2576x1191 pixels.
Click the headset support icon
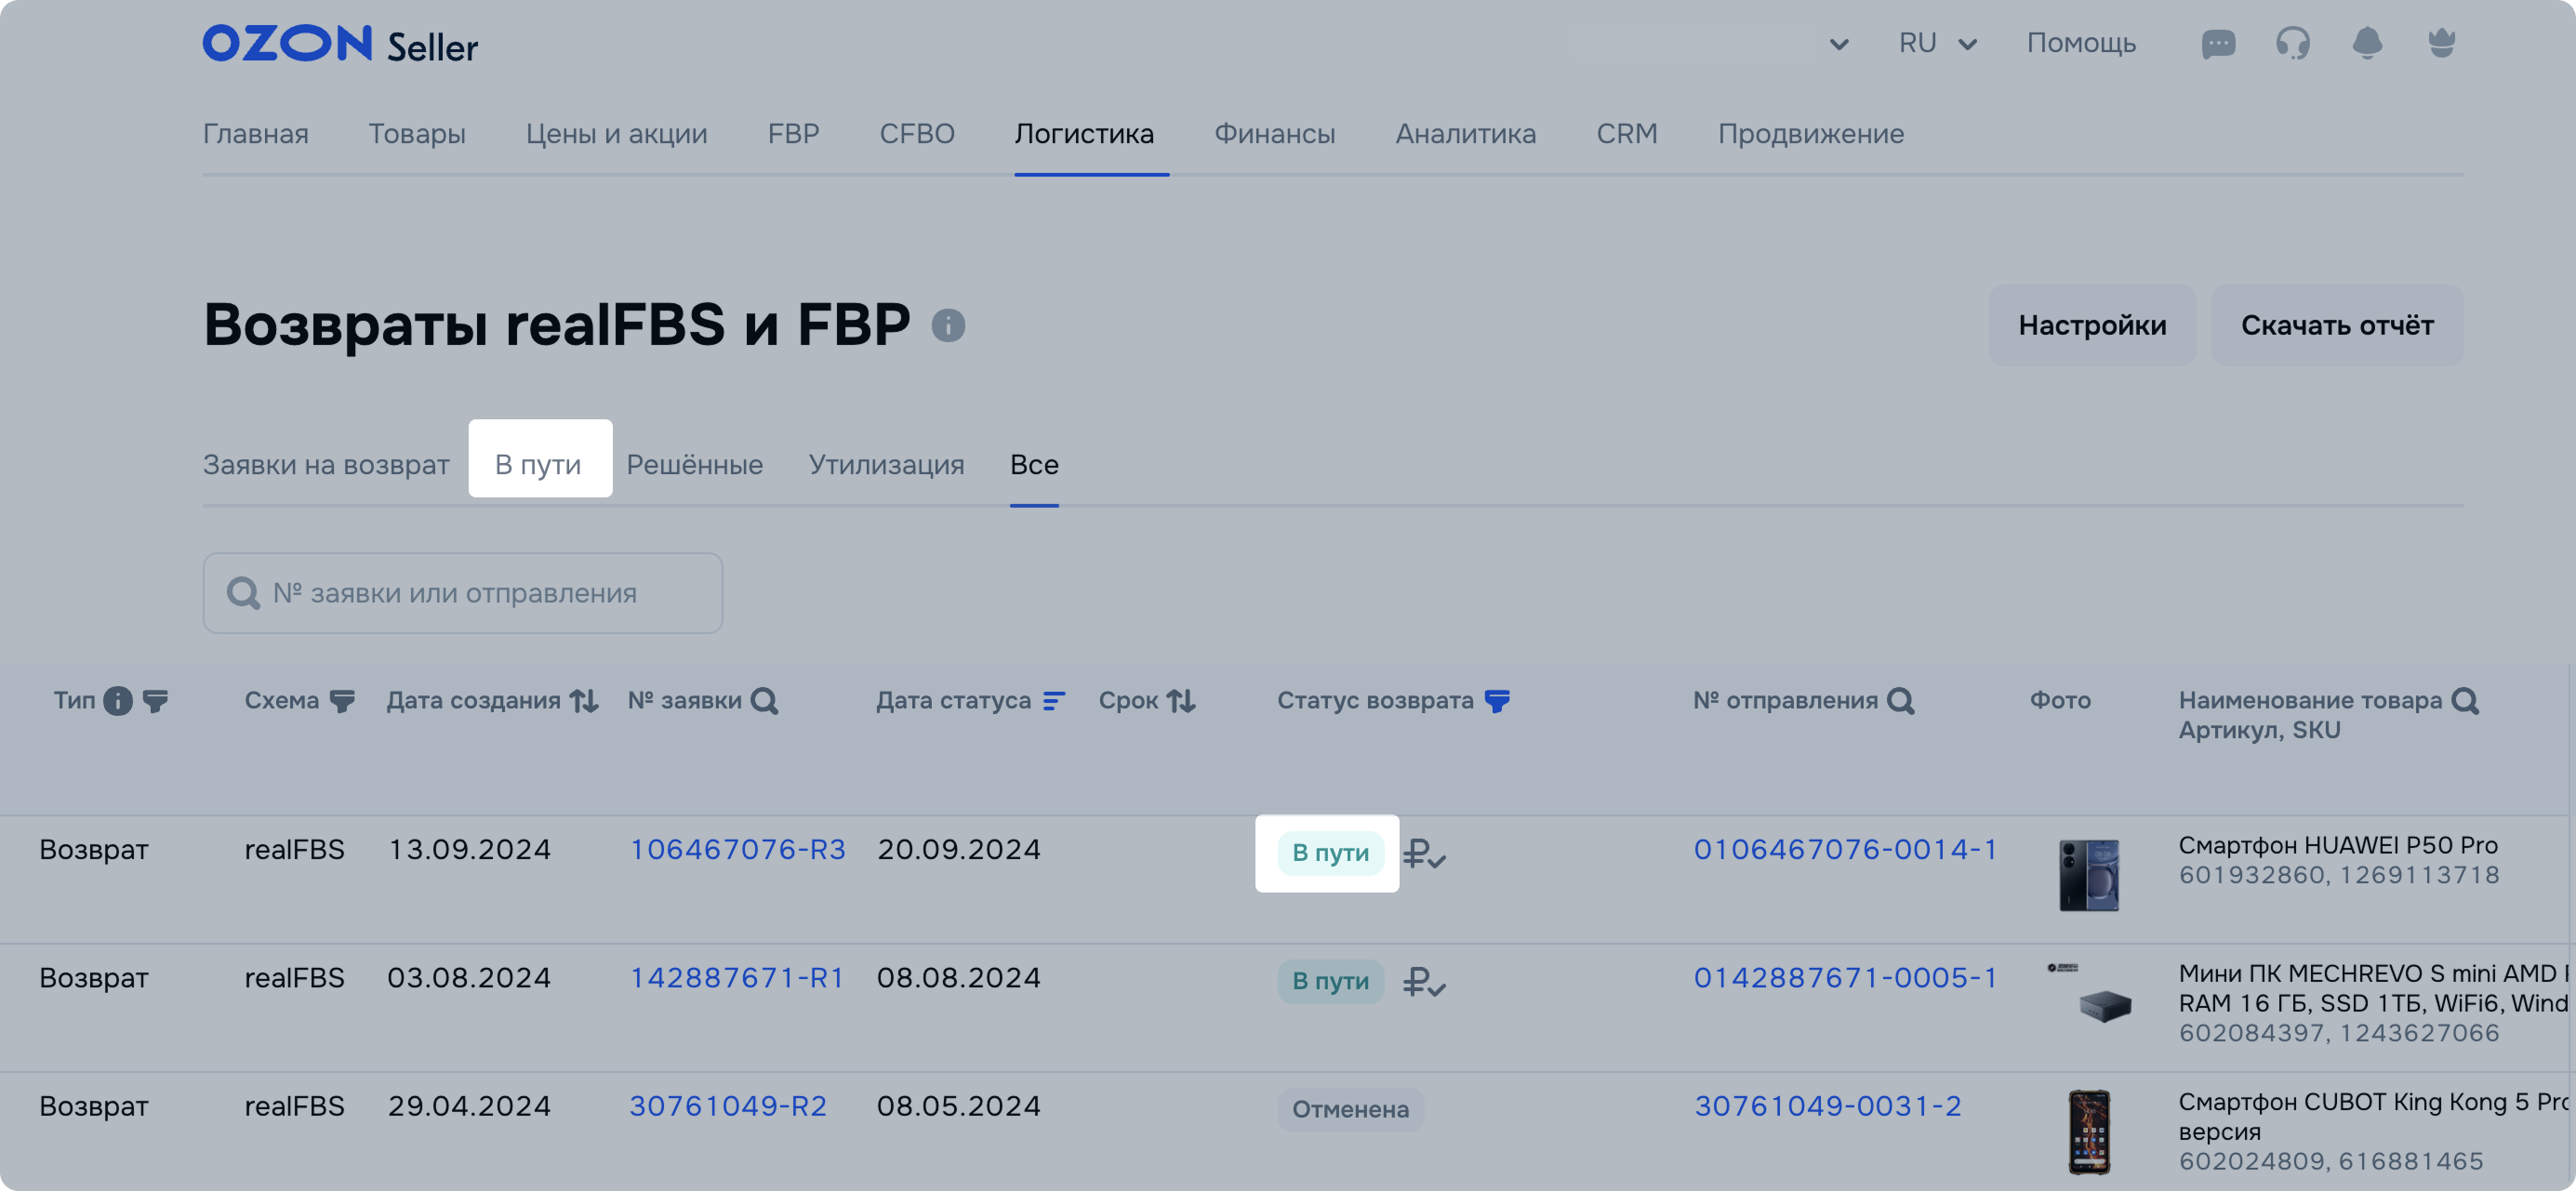(2292, 44)
